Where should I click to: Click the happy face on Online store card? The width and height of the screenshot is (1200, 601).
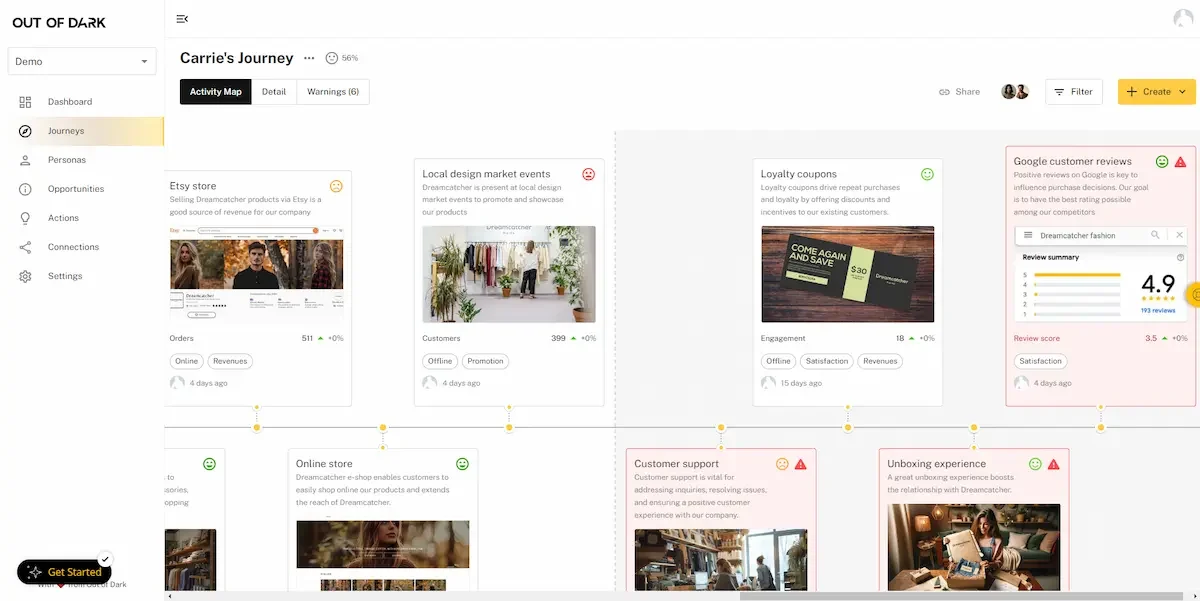(462, 464)
